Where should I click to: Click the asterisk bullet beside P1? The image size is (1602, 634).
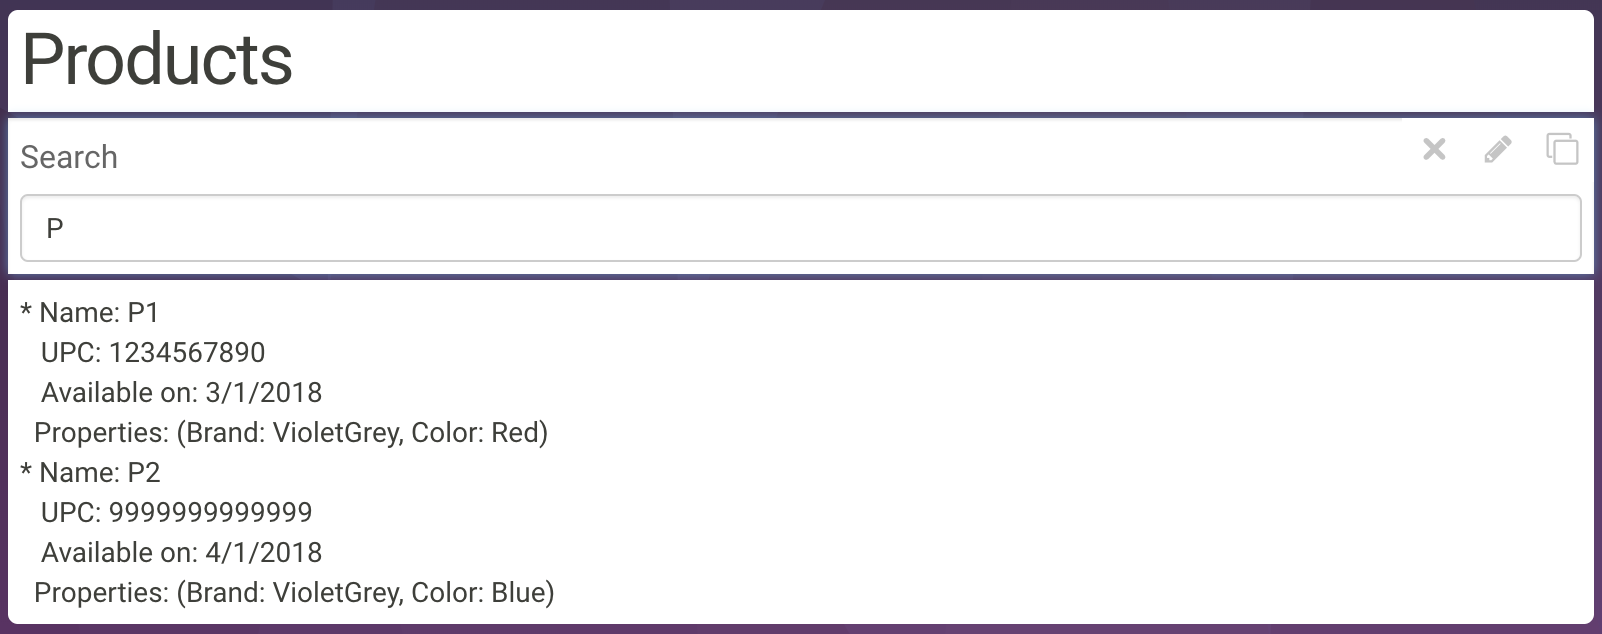[x=26, y=312]
